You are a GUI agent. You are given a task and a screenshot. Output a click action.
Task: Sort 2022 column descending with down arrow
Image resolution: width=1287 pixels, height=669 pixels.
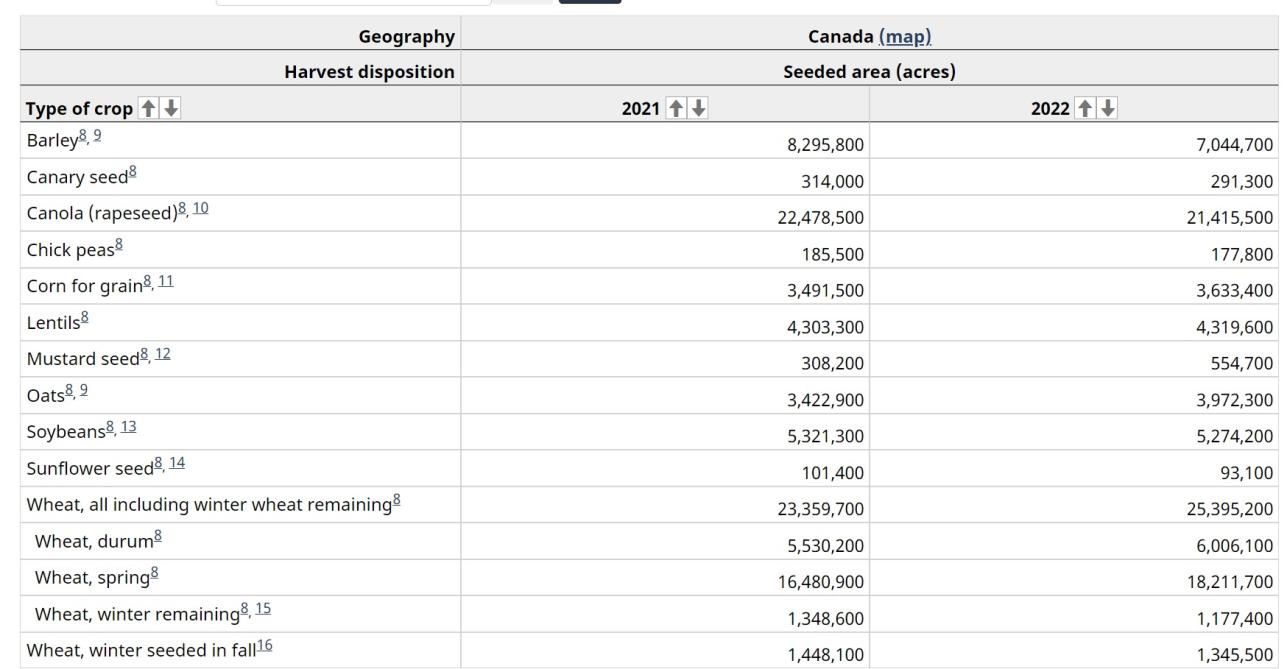tap(1107, 109)
